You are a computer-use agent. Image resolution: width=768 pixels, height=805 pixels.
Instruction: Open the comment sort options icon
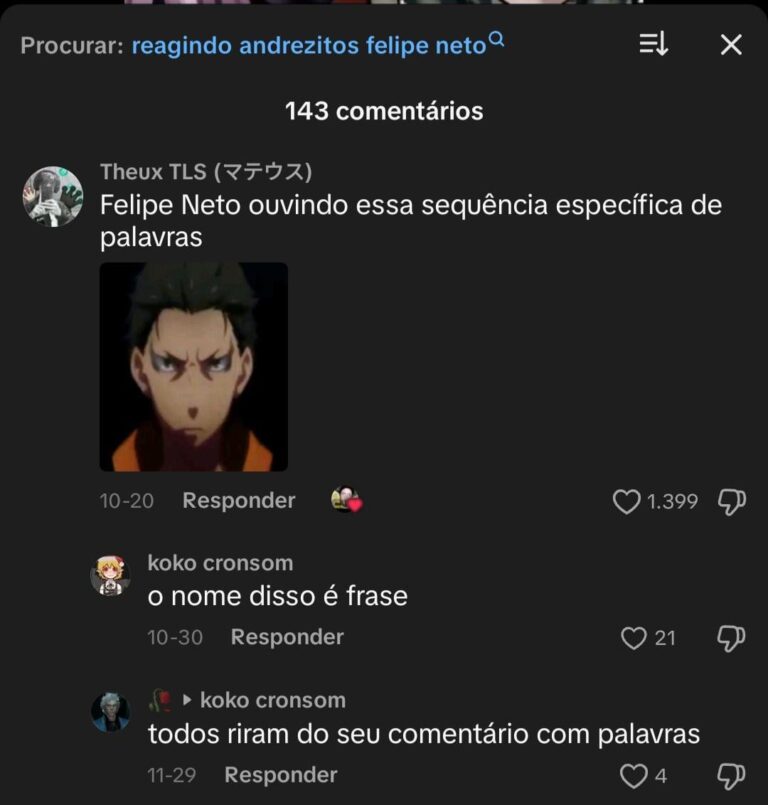(654, 44)
